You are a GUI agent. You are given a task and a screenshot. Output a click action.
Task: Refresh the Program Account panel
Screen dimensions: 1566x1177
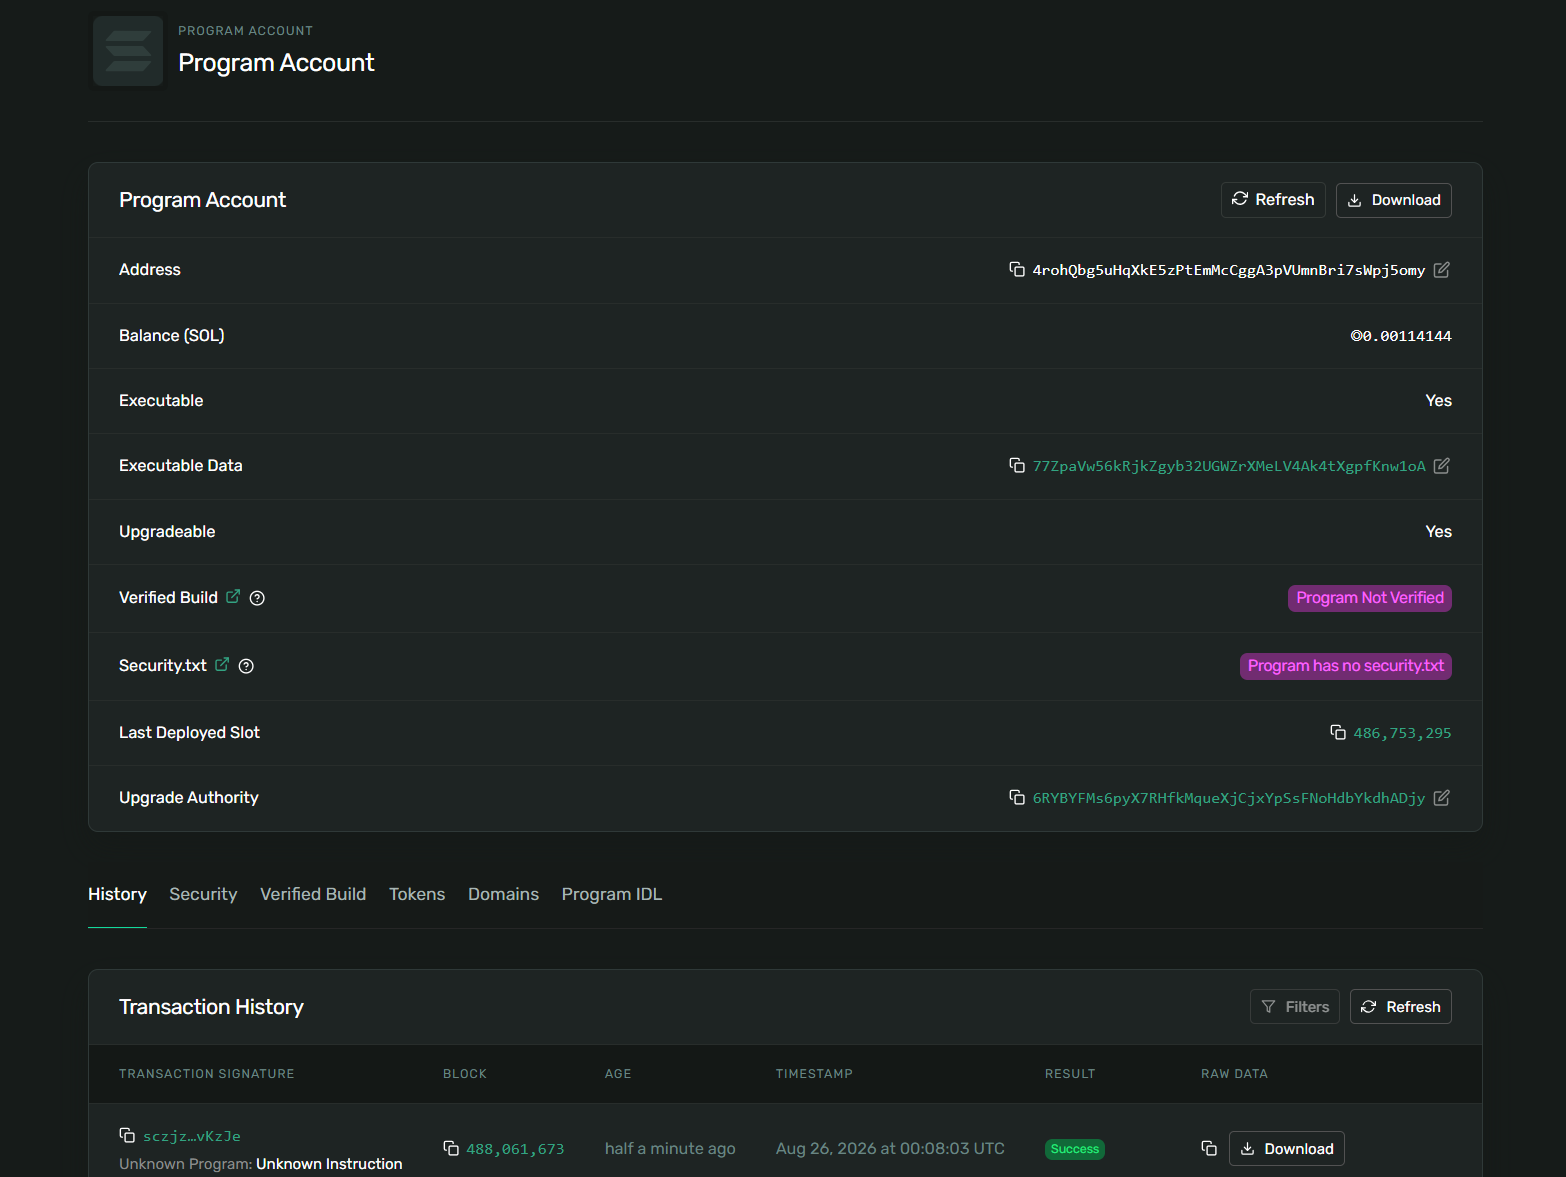(x=1273, y=200)
